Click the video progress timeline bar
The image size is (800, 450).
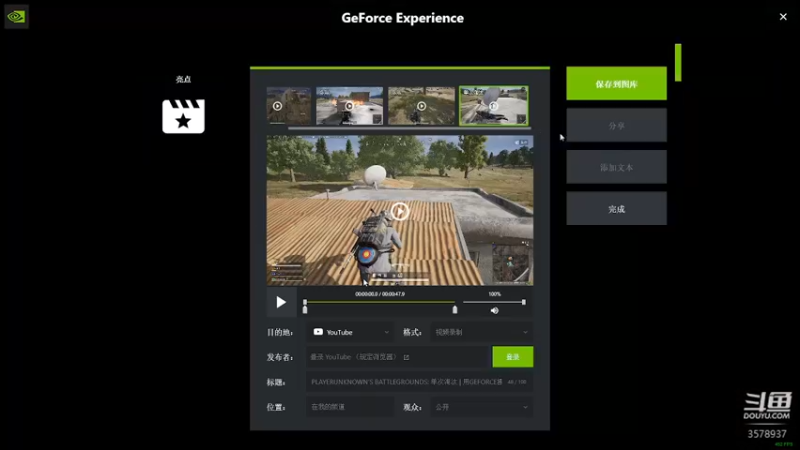click(380, 302)
